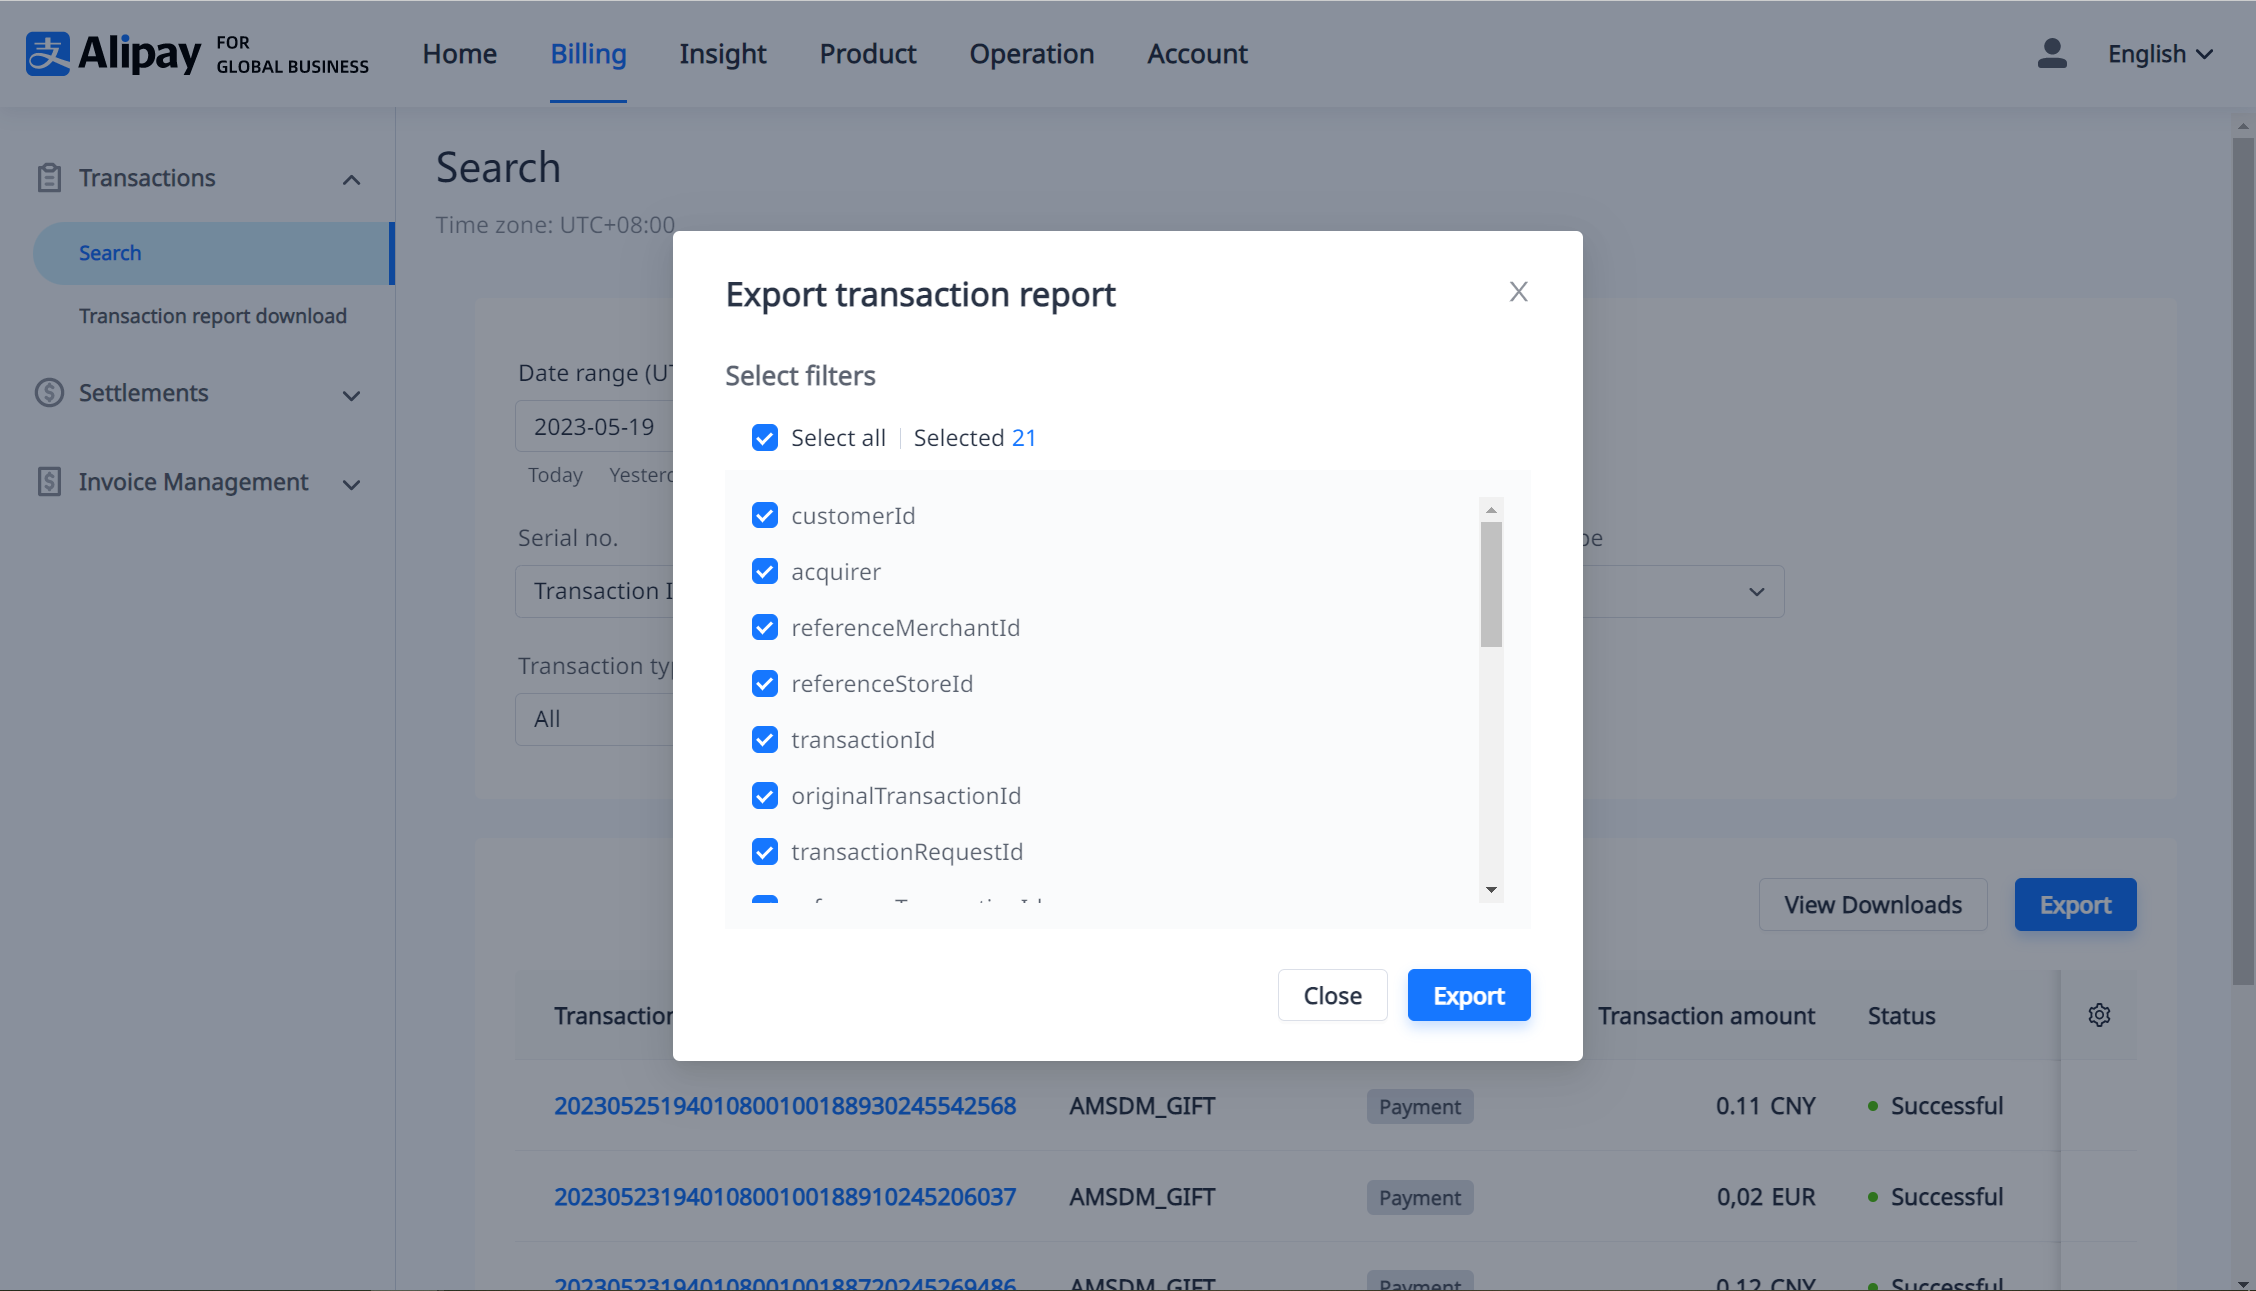
Task: Click the Settlements dollar circle icon
Action: coord(49,393)
